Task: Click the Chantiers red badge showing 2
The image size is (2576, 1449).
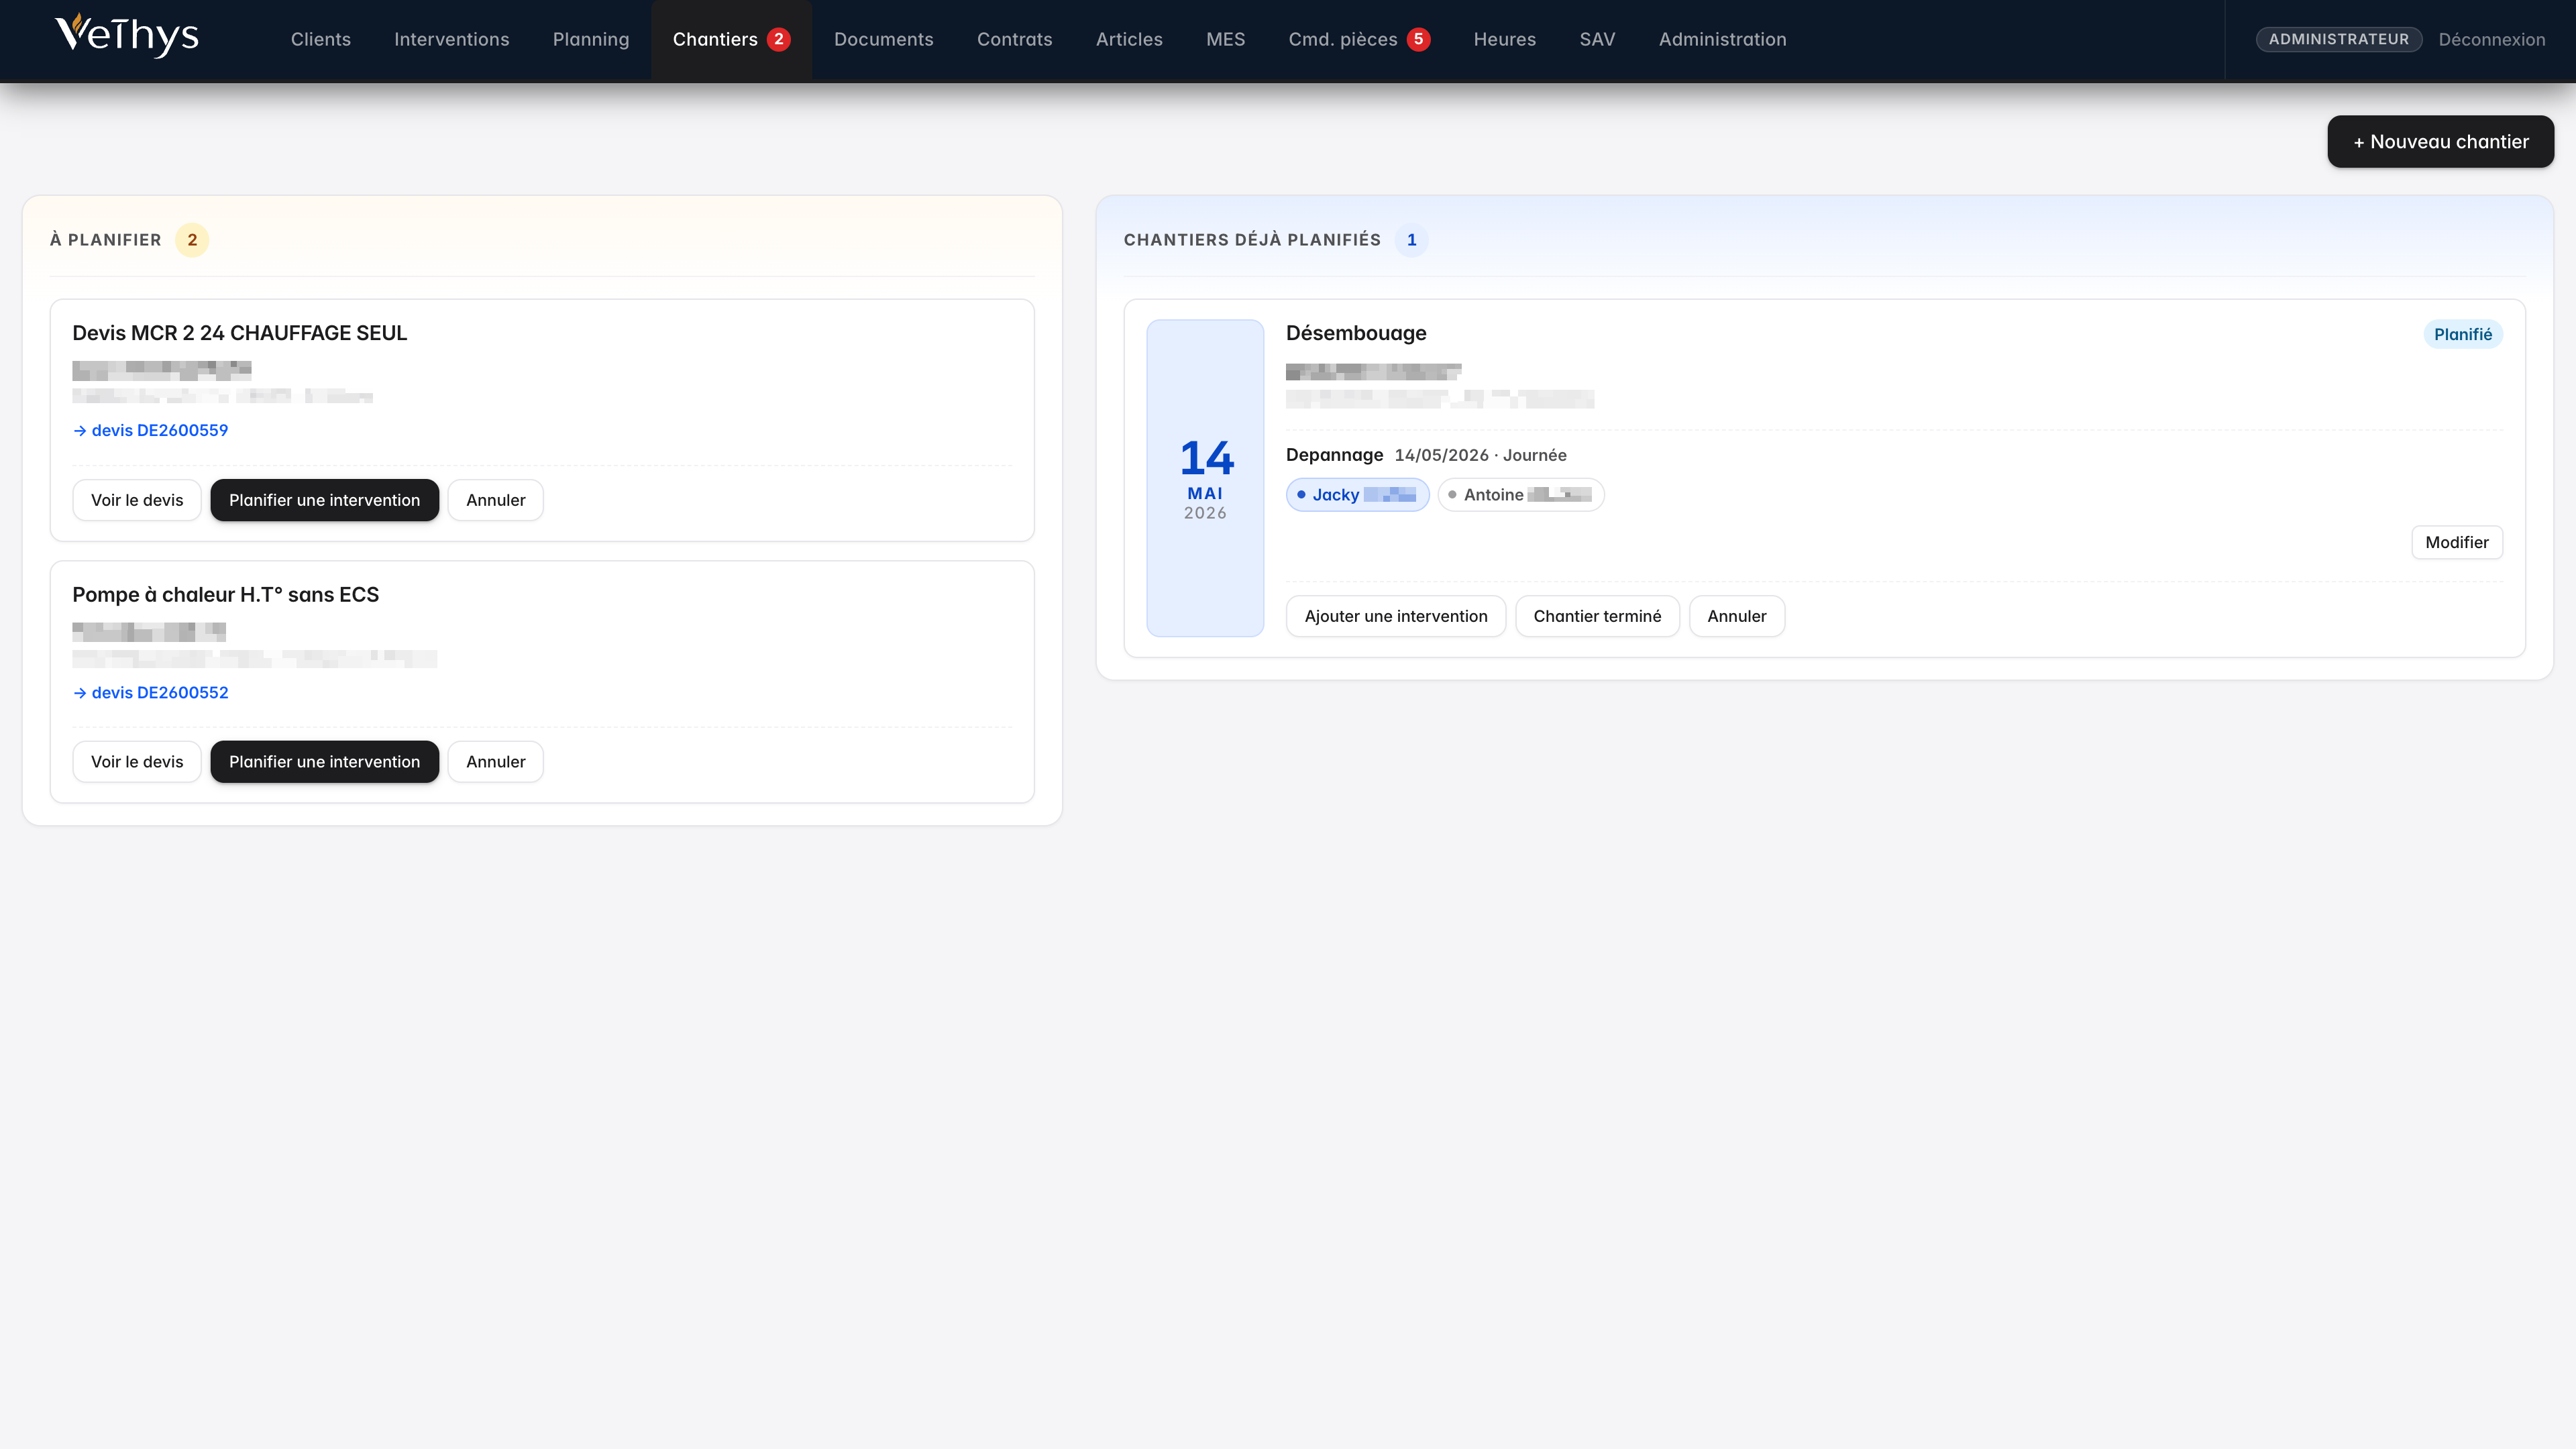Action: (779, 39)
